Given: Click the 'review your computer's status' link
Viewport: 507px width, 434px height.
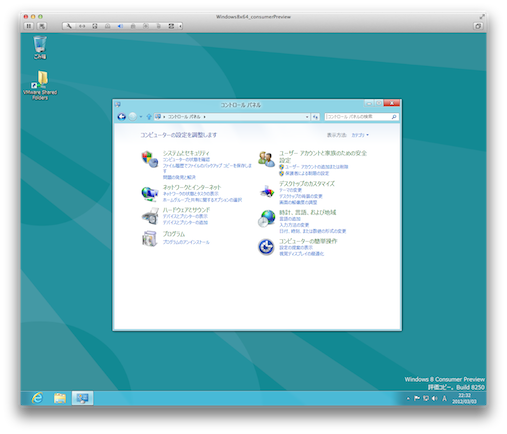Looking at the screenshot, I should click(x=186, y=160).
